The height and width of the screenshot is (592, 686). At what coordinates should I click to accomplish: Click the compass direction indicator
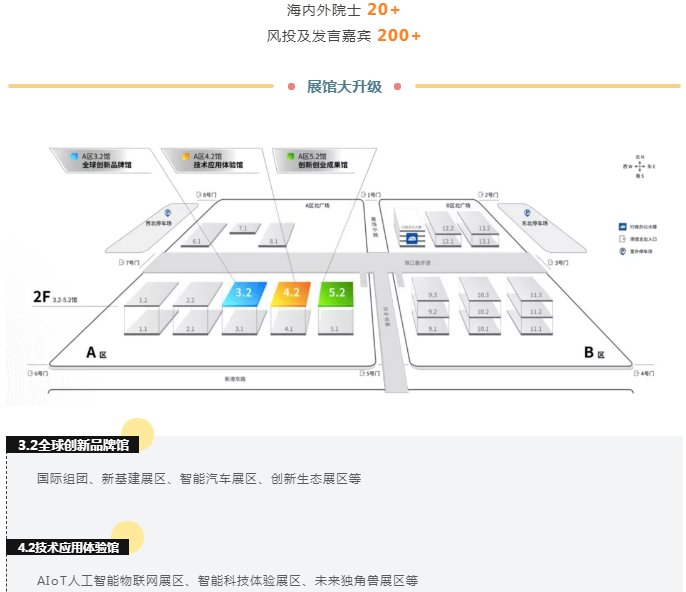[638, 164]
